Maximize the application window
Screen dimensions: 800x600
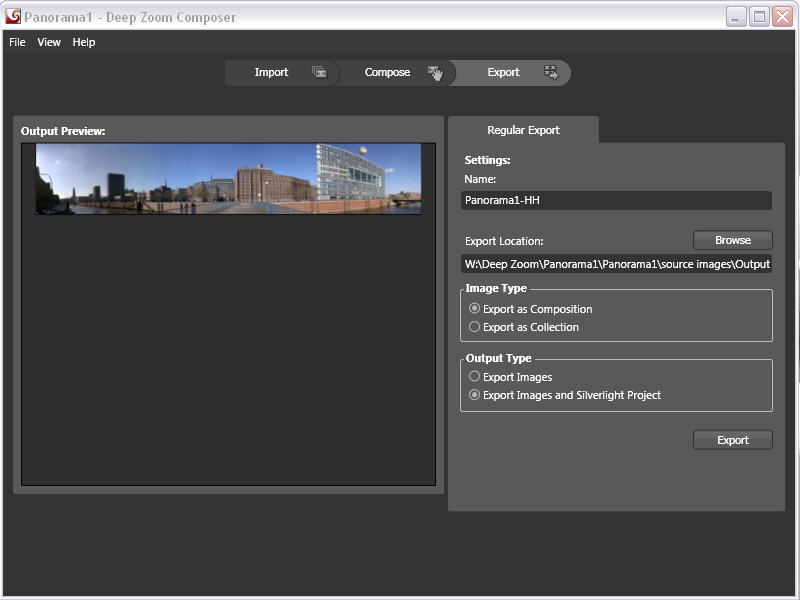coord(759,16)
